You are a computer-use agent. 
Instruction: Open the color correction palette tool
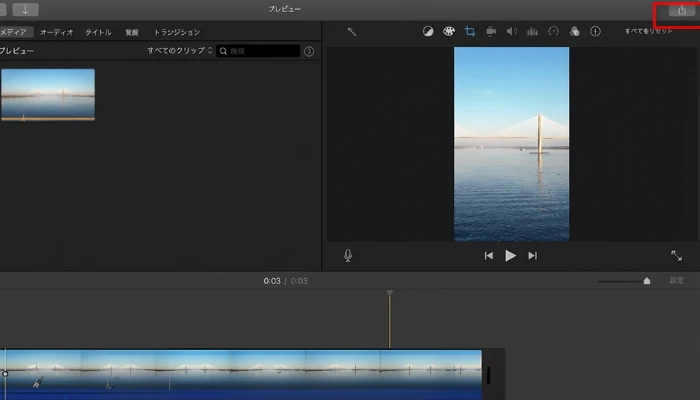point(449,32)
